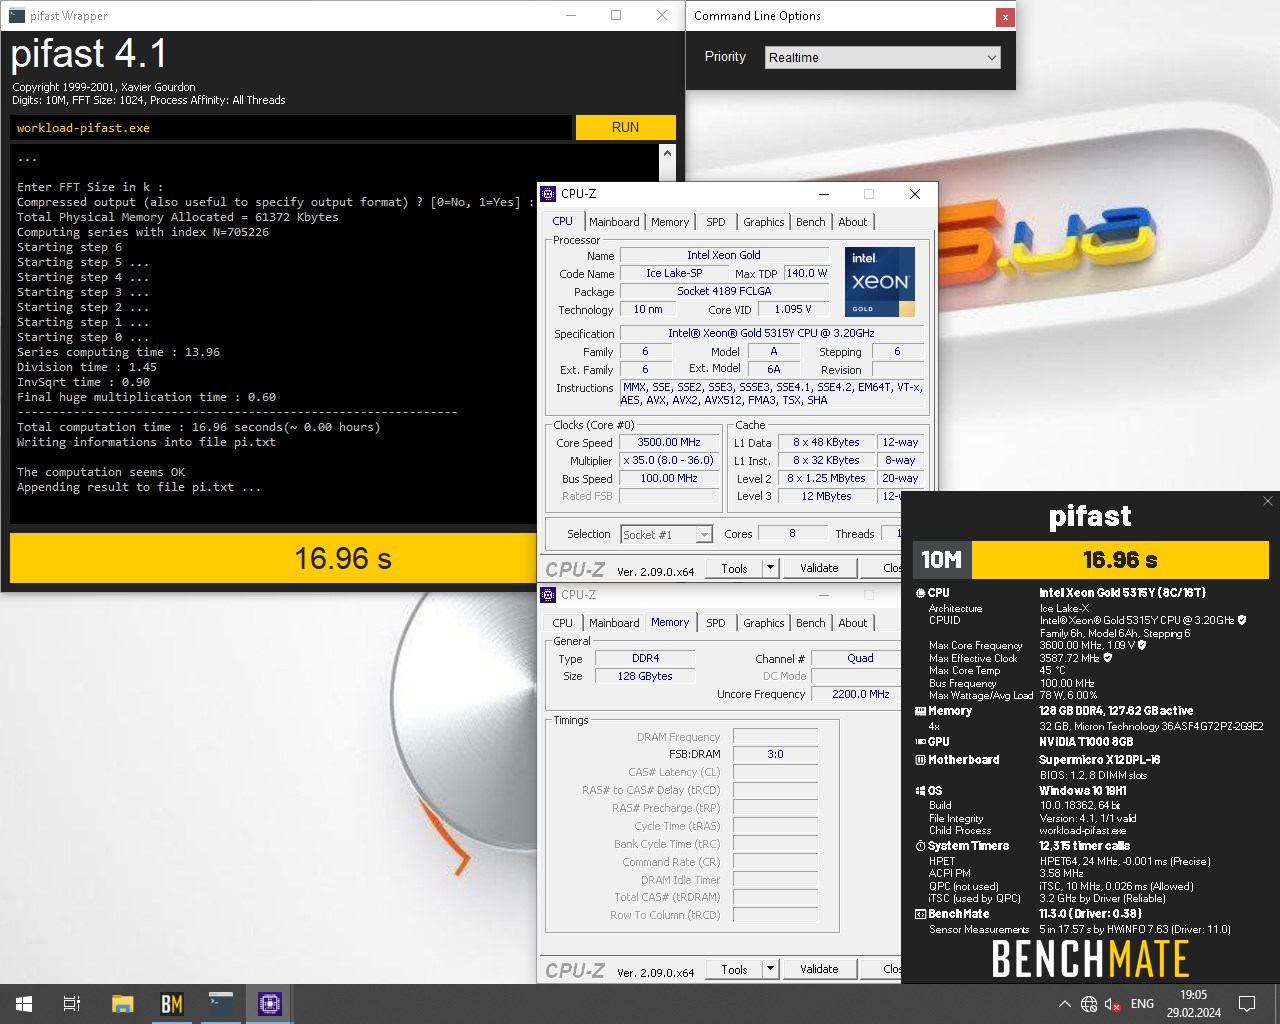This screenshot has width=1280, height=1024.
Task: Click lower CPU-Z title bar icon
Action: click(548, 595)
